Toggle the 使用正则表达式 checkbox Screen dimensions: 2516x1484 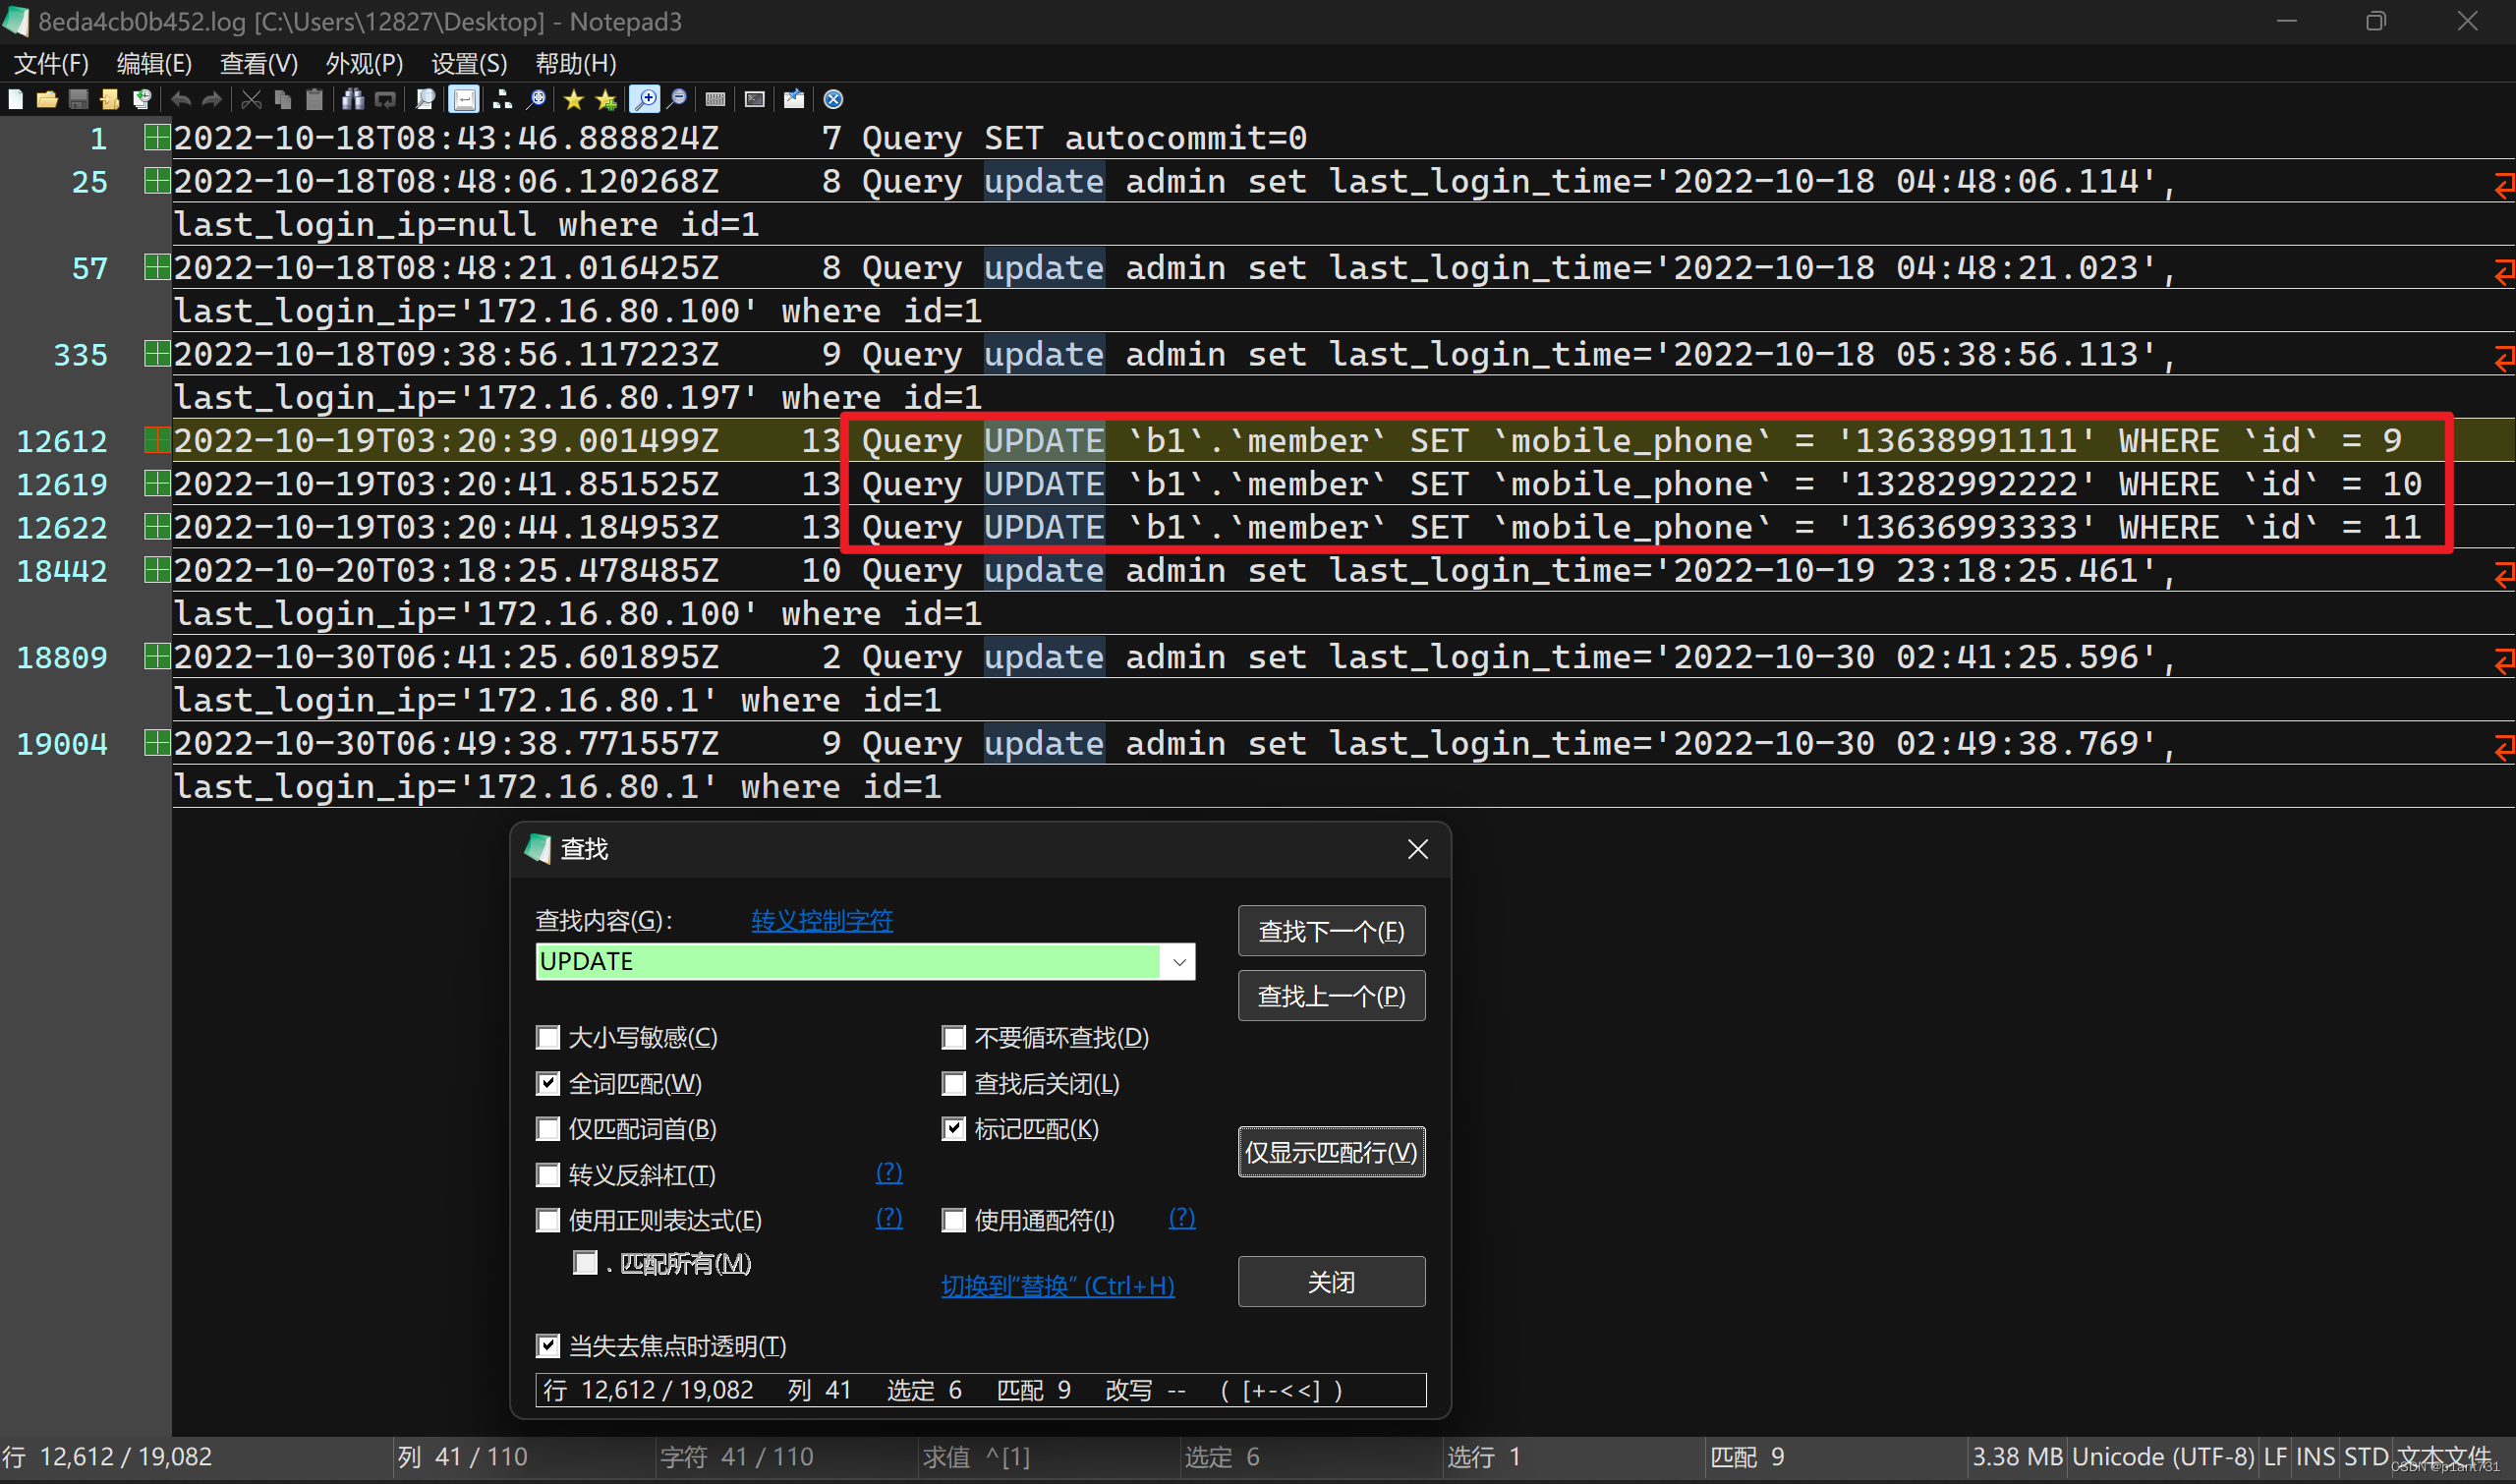point(547,1220)
